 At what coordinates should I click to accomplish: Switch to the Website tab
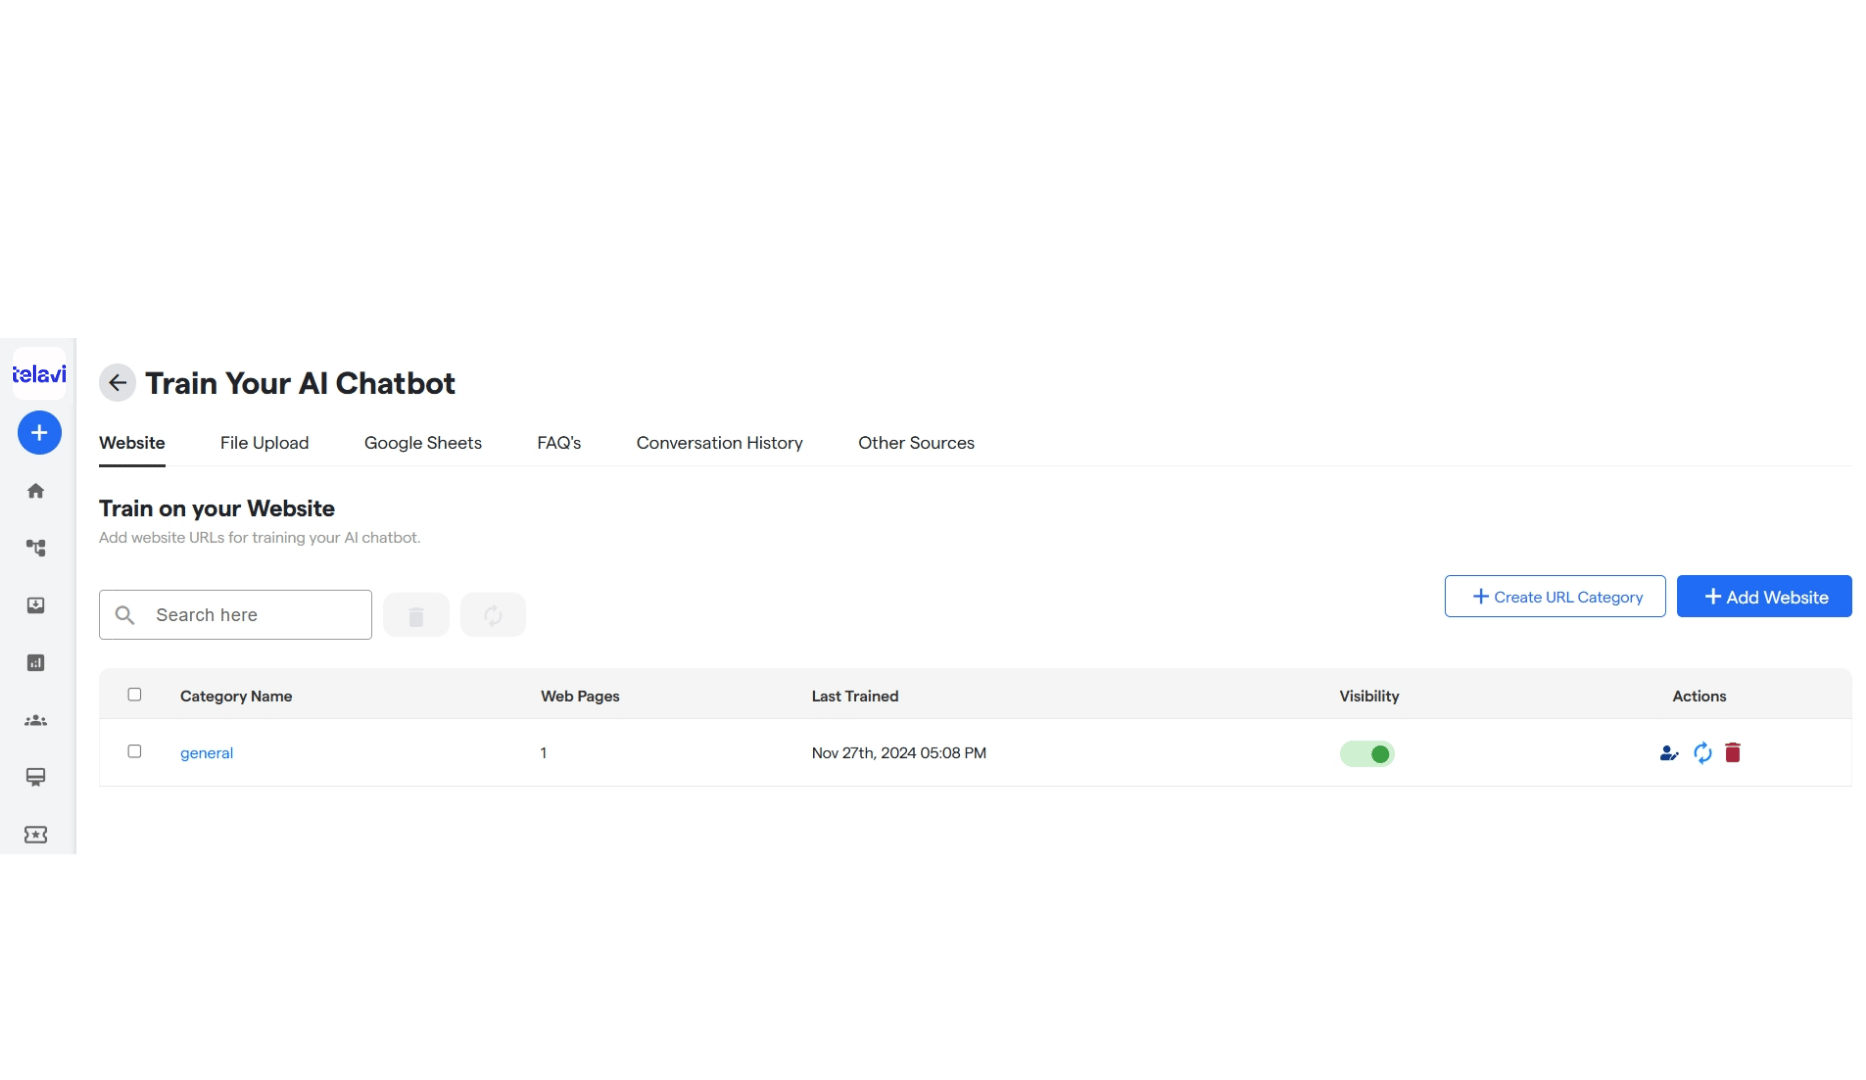tap(132, 443)
